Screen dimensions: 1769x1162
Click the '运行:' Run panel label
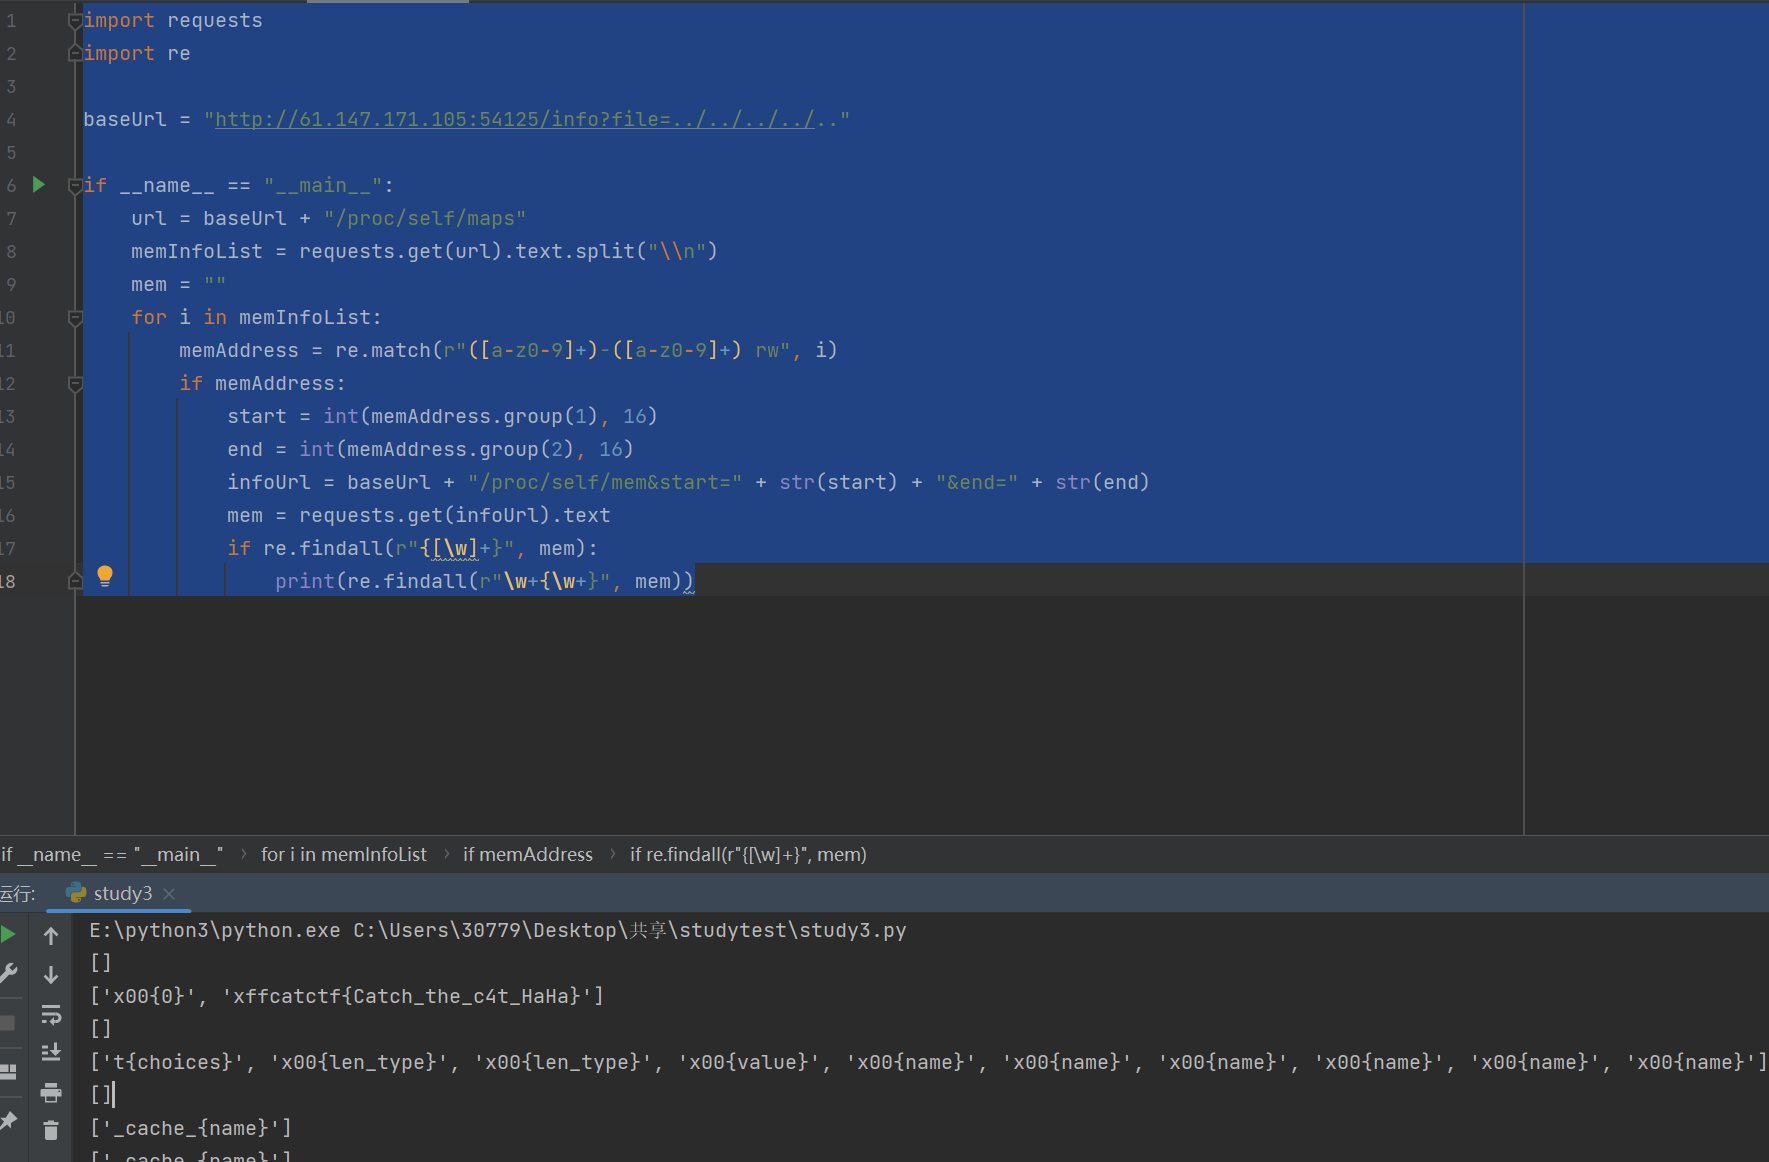[x=17, y=893]
